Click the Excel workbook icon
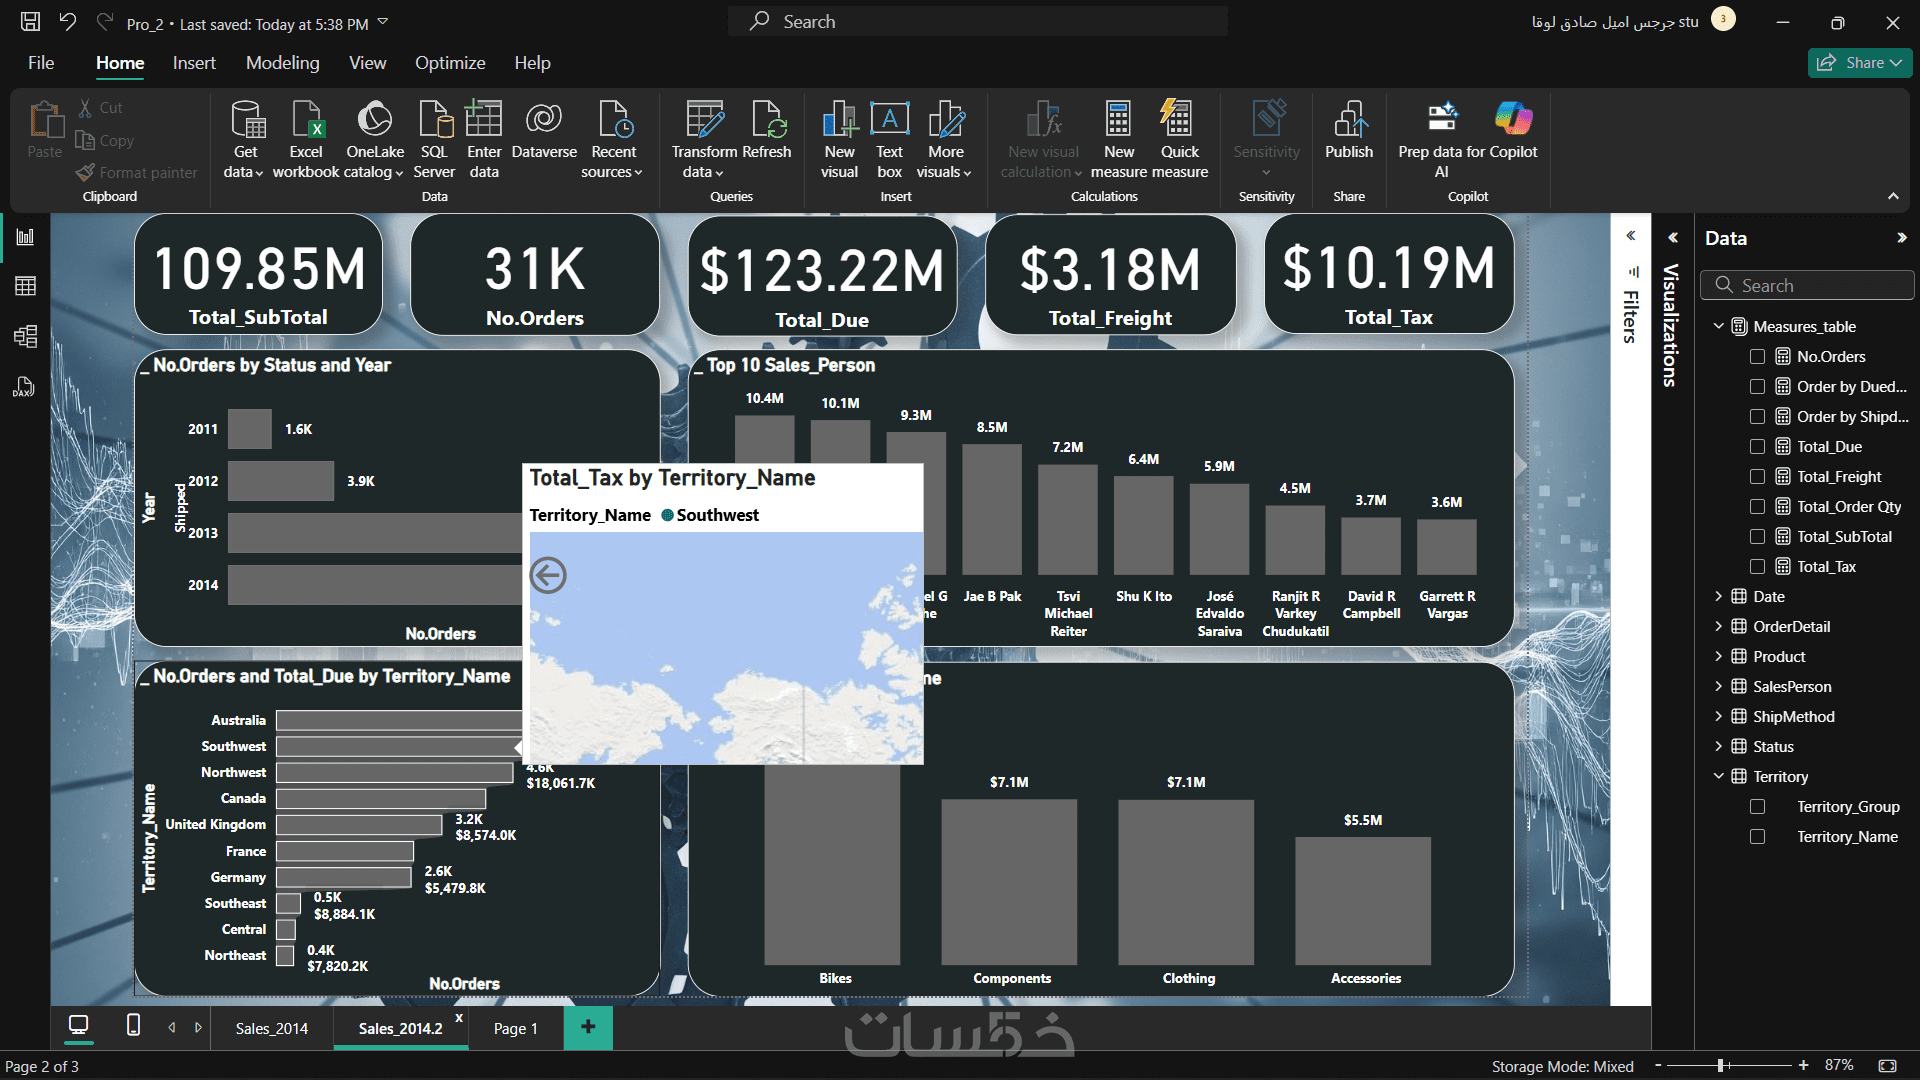Screen dimensions: 1920x1080 point(306,120)
